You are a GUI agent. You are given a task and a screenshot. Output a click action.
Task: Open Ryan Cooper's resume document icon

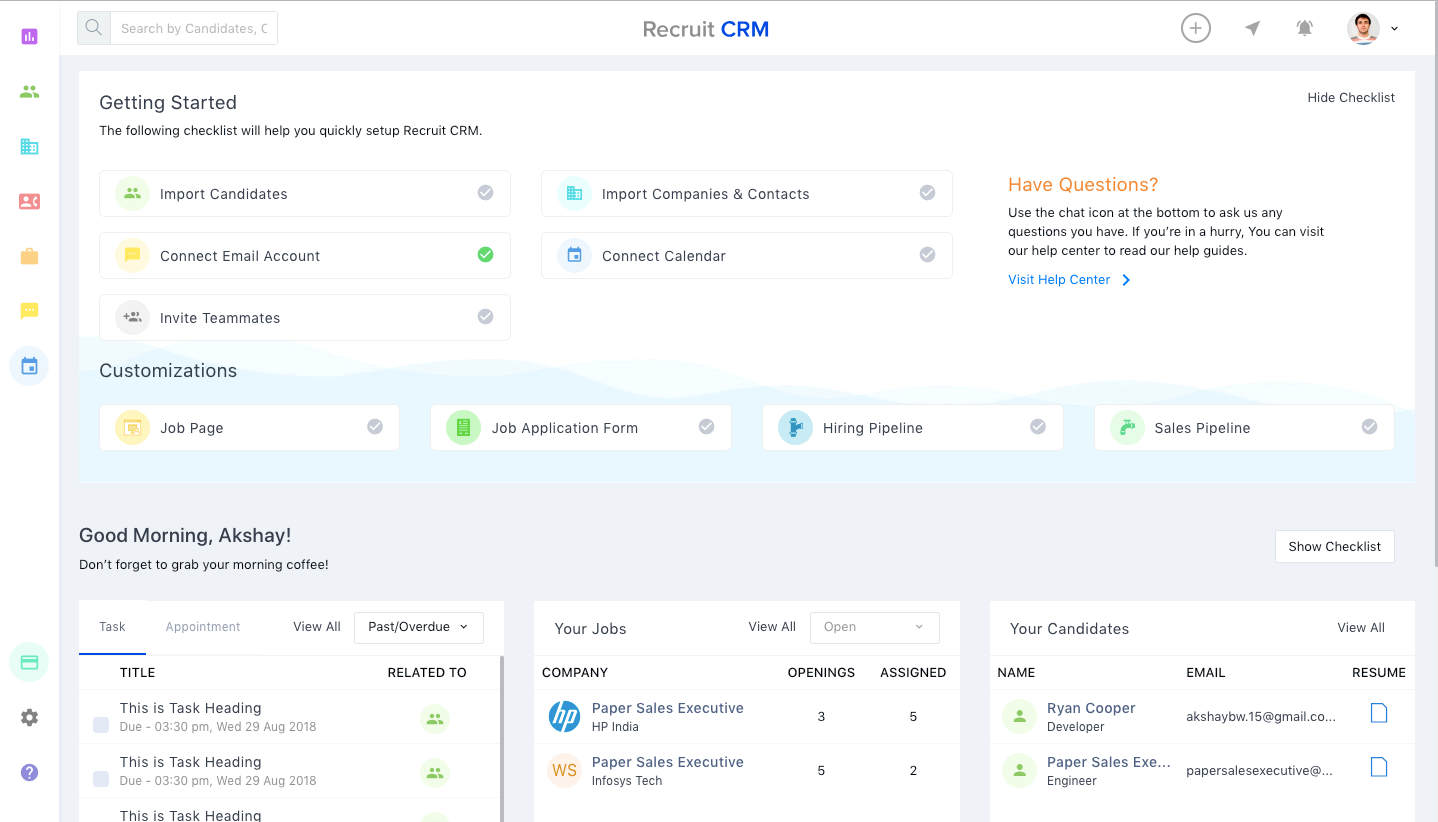[1378, 713]
